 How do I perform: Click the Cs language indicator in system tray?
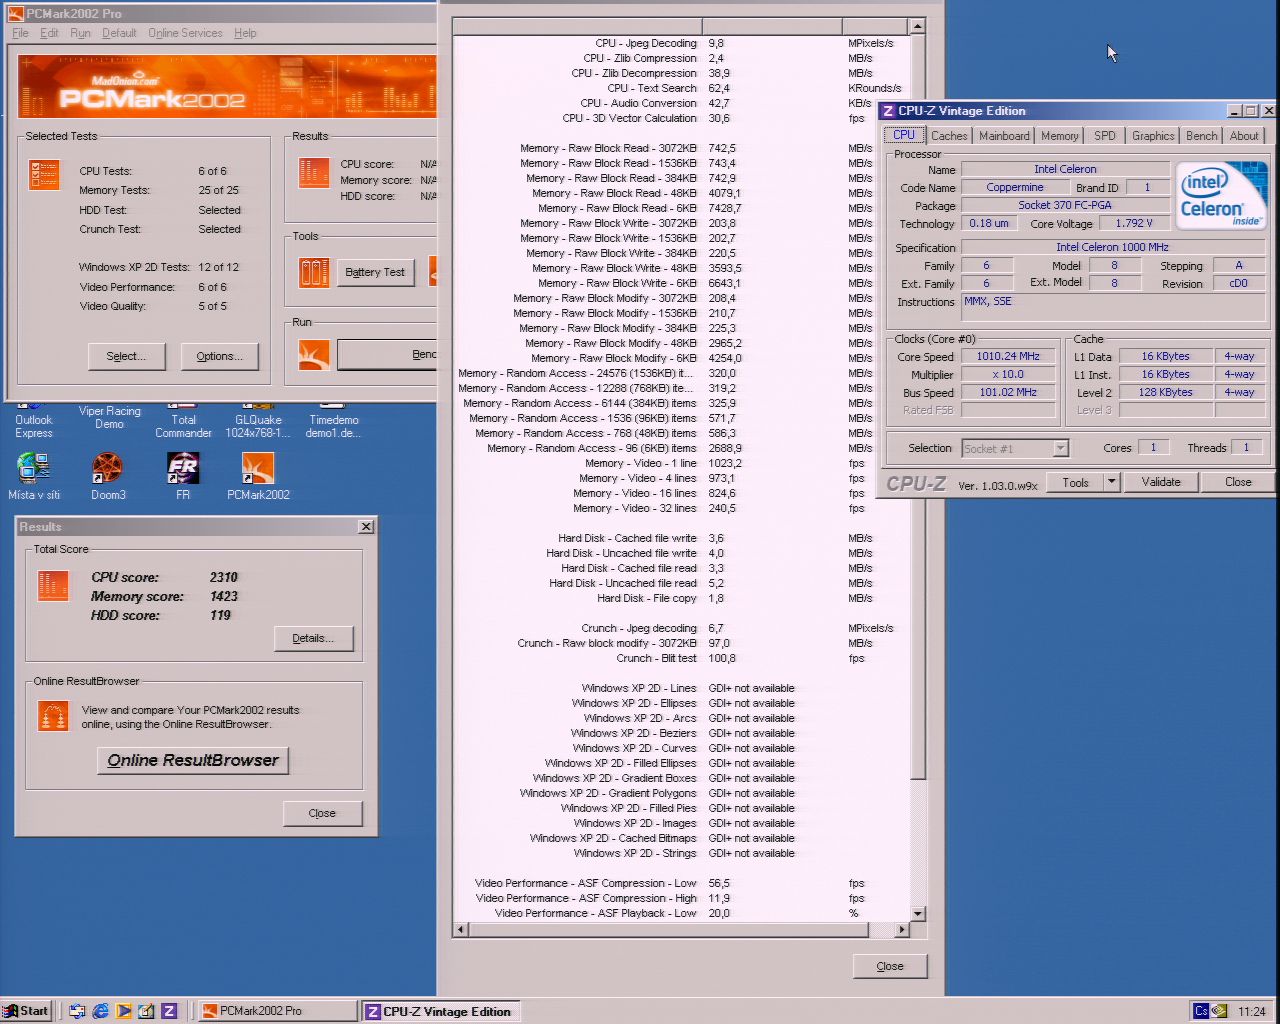(1201, 1011)
